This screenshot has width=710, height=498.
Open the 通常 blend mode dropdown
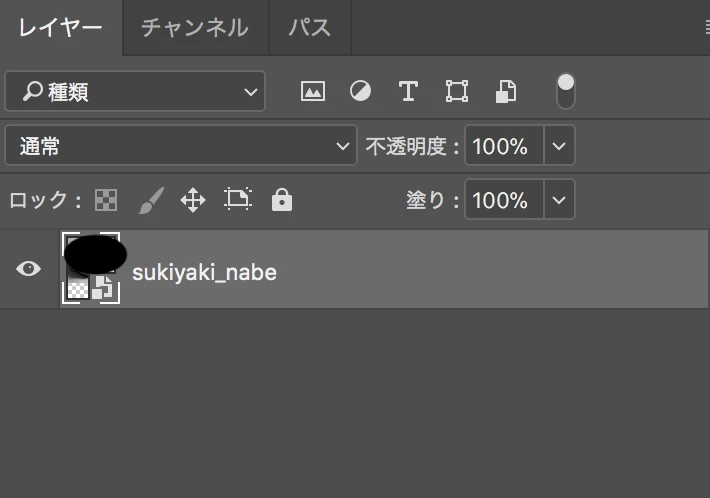click(181, 145)
